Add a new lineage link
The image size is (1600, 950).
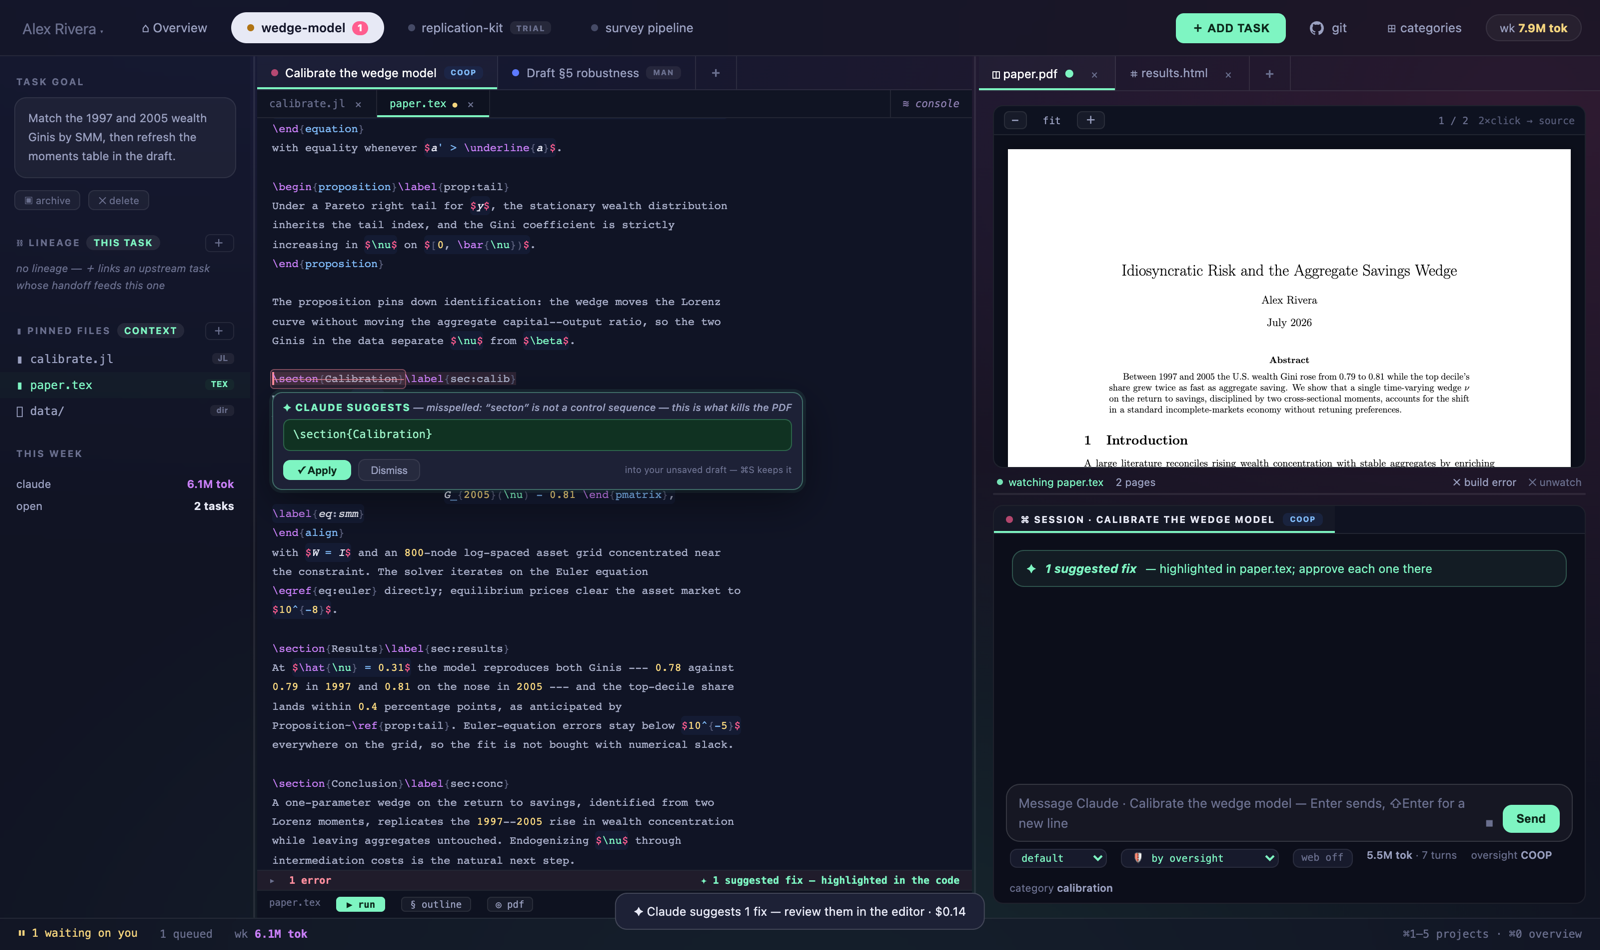[219, 243]
